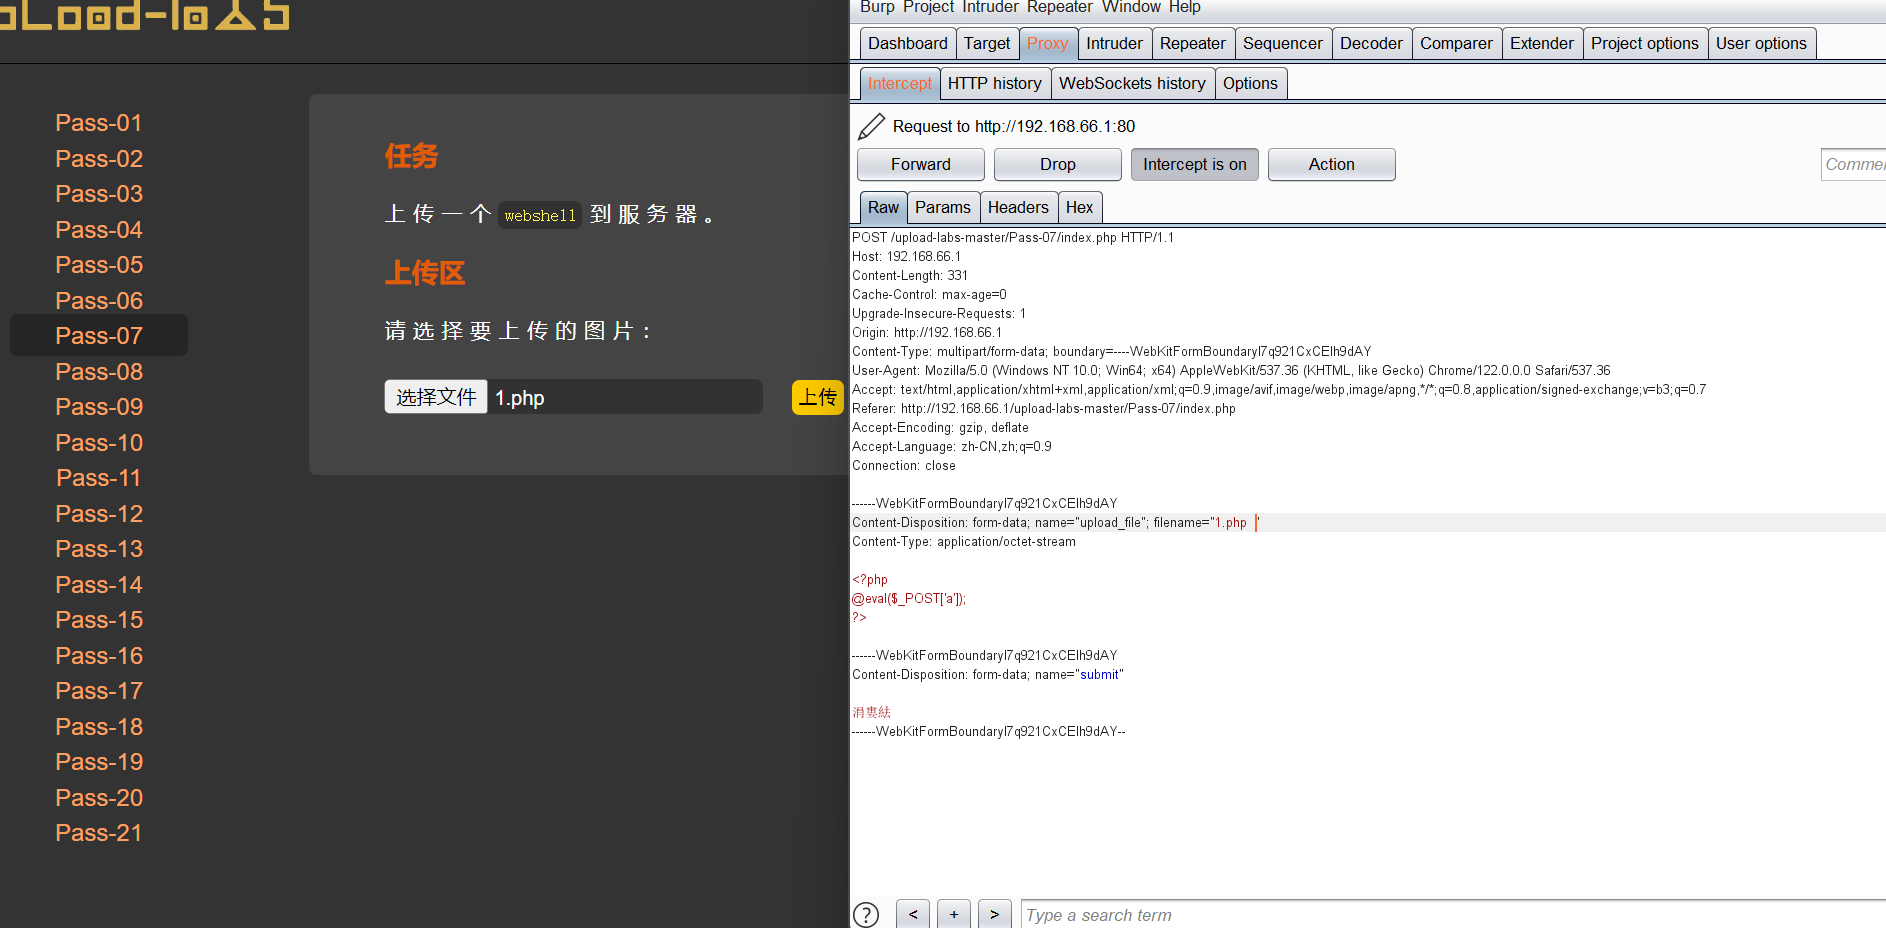Image resolution: width=1886 pixels, height=928 pixels.
Task: Open Pass-17 in the sidebar
Action: tap(99, 691)
